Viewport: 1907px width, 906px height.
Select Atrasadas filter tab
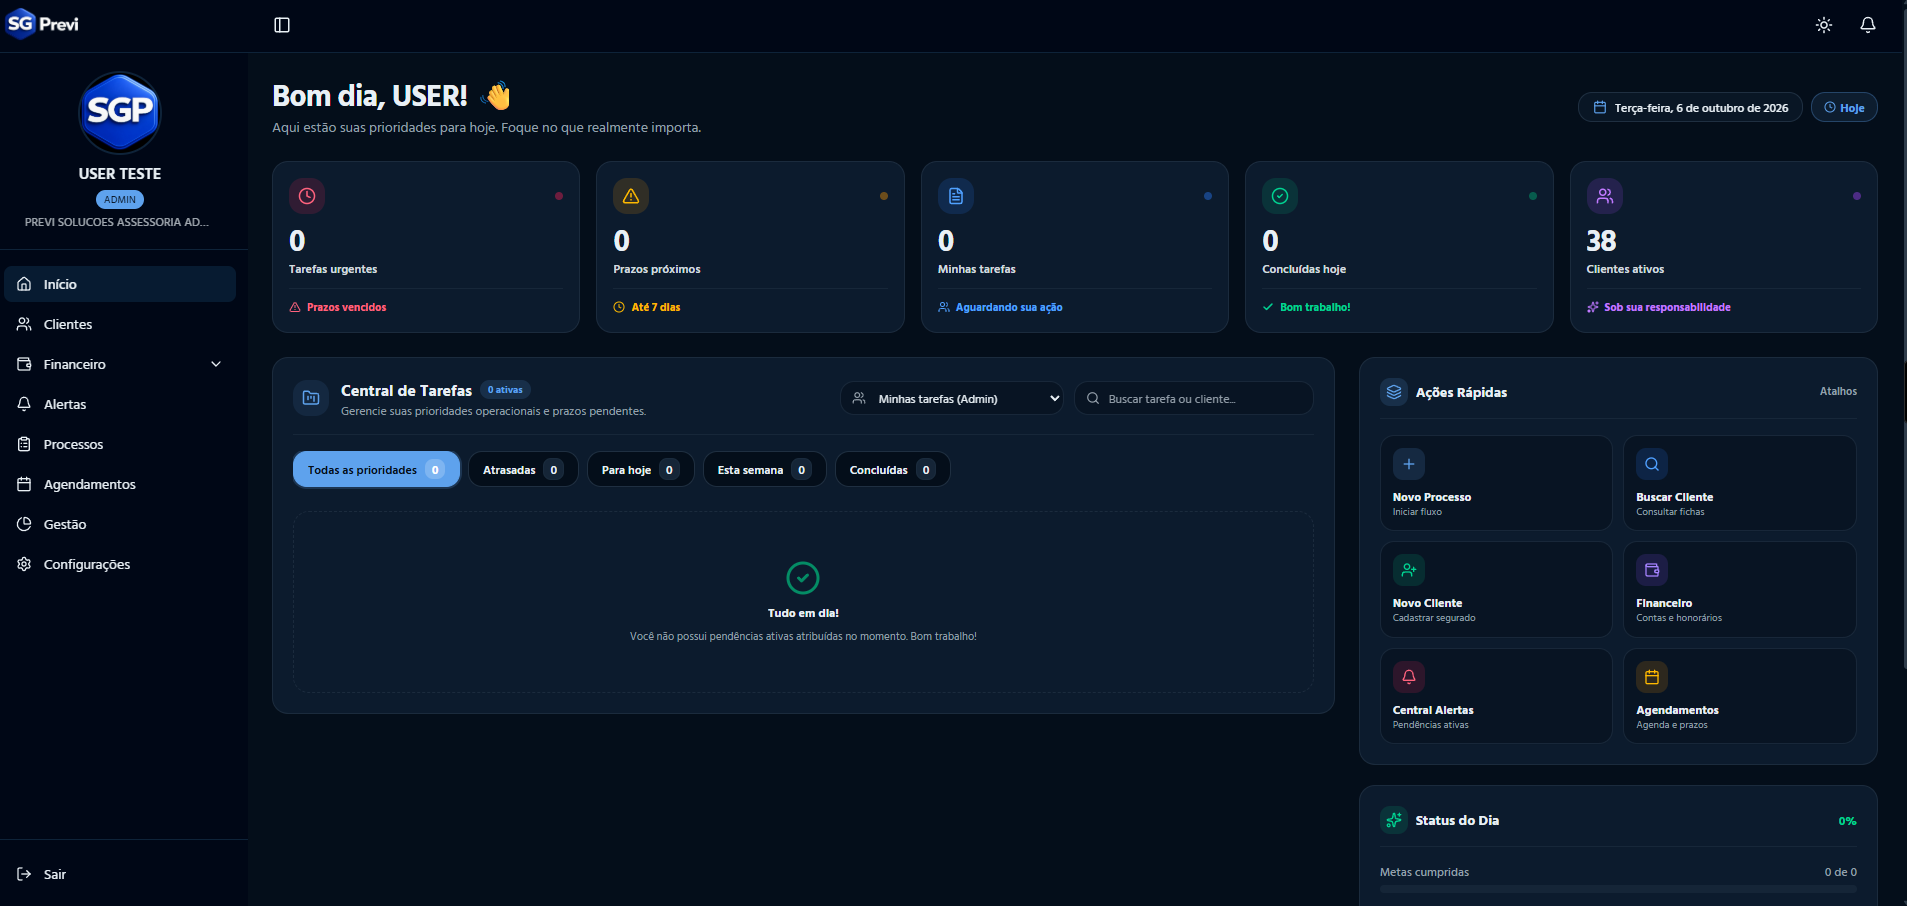(523, 470)
